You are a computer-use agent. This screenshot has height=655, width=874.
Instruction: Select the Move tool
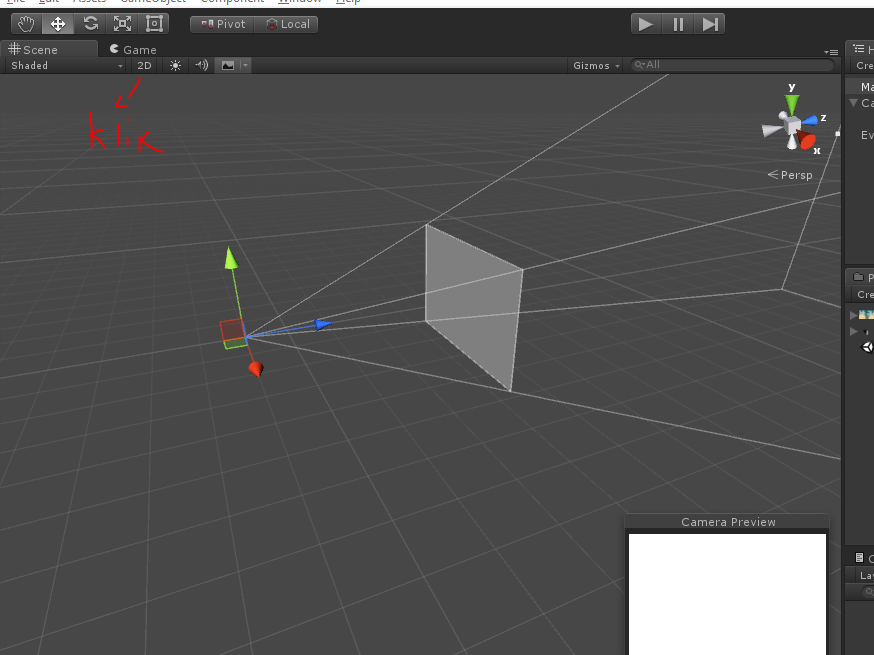(57, 23)
